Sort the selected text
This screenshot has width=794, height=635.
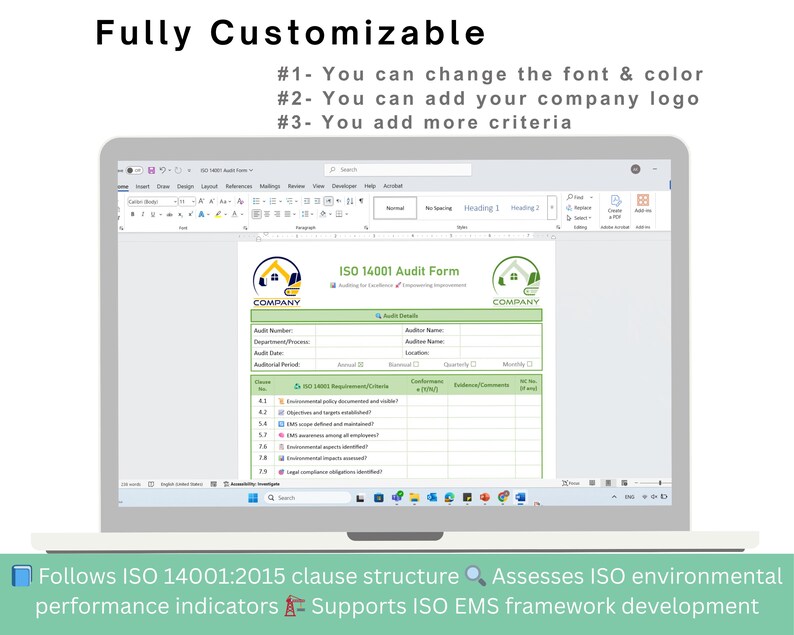(x=350, y=201)
